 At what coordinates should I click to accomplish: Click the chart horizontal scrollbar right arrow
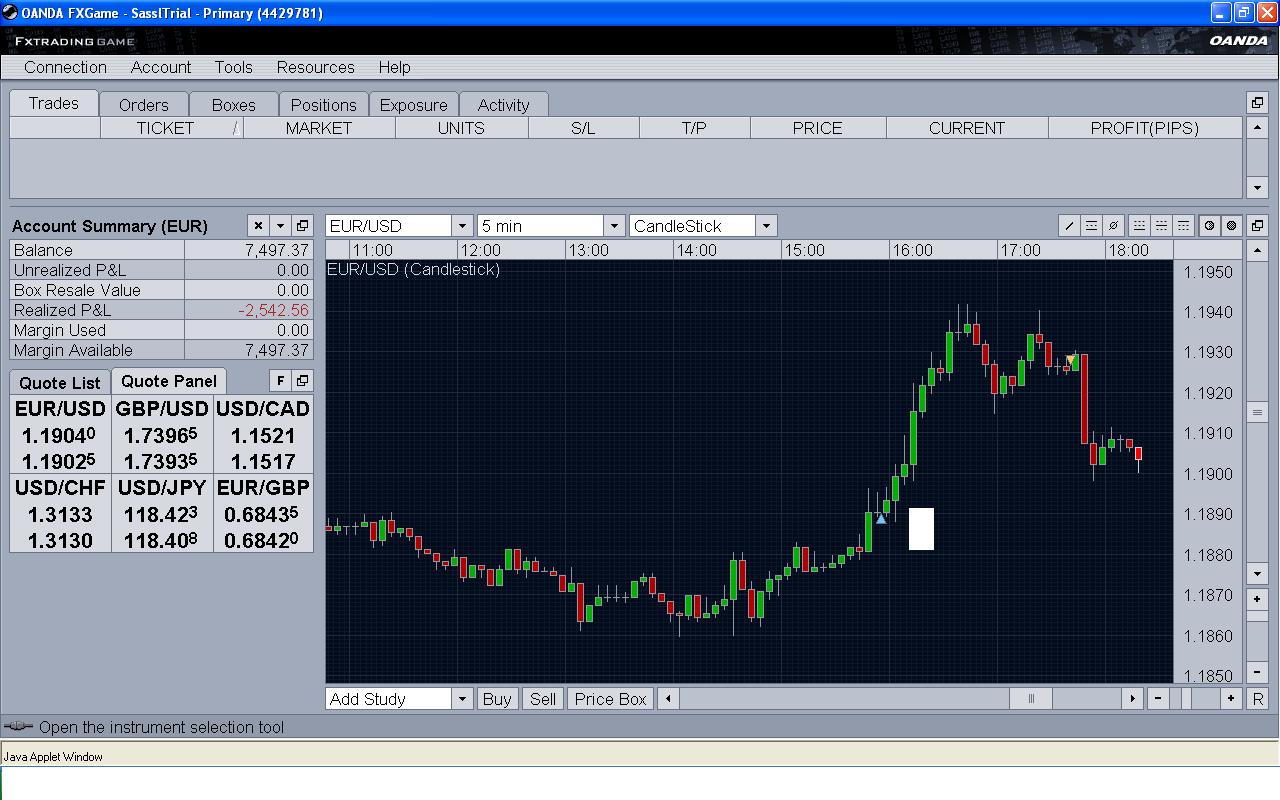click(1132, 699)
